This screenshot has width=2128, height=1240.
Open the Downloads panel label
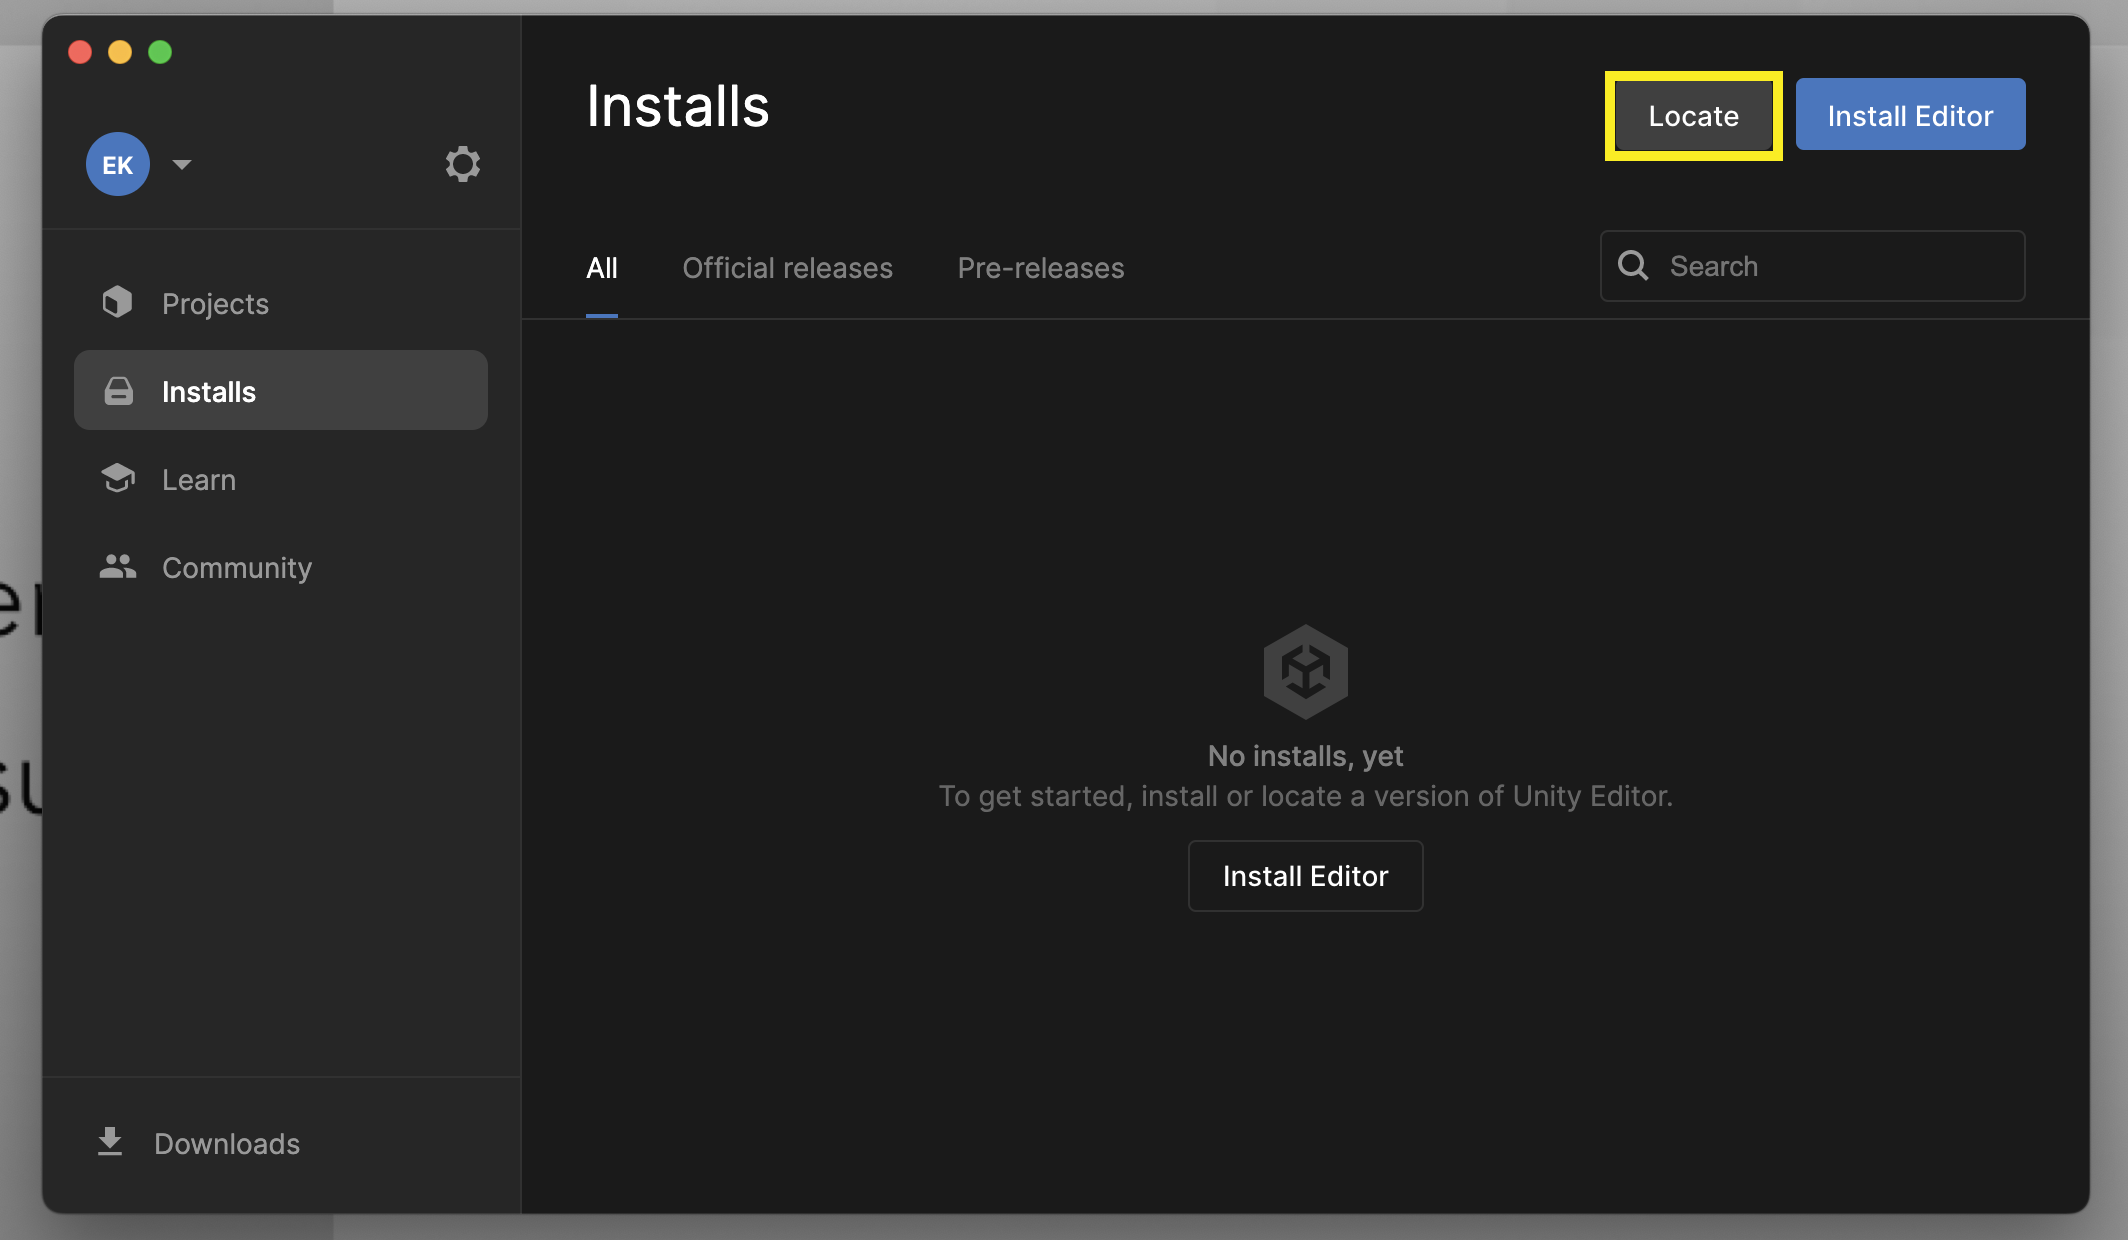point(227,1144)
